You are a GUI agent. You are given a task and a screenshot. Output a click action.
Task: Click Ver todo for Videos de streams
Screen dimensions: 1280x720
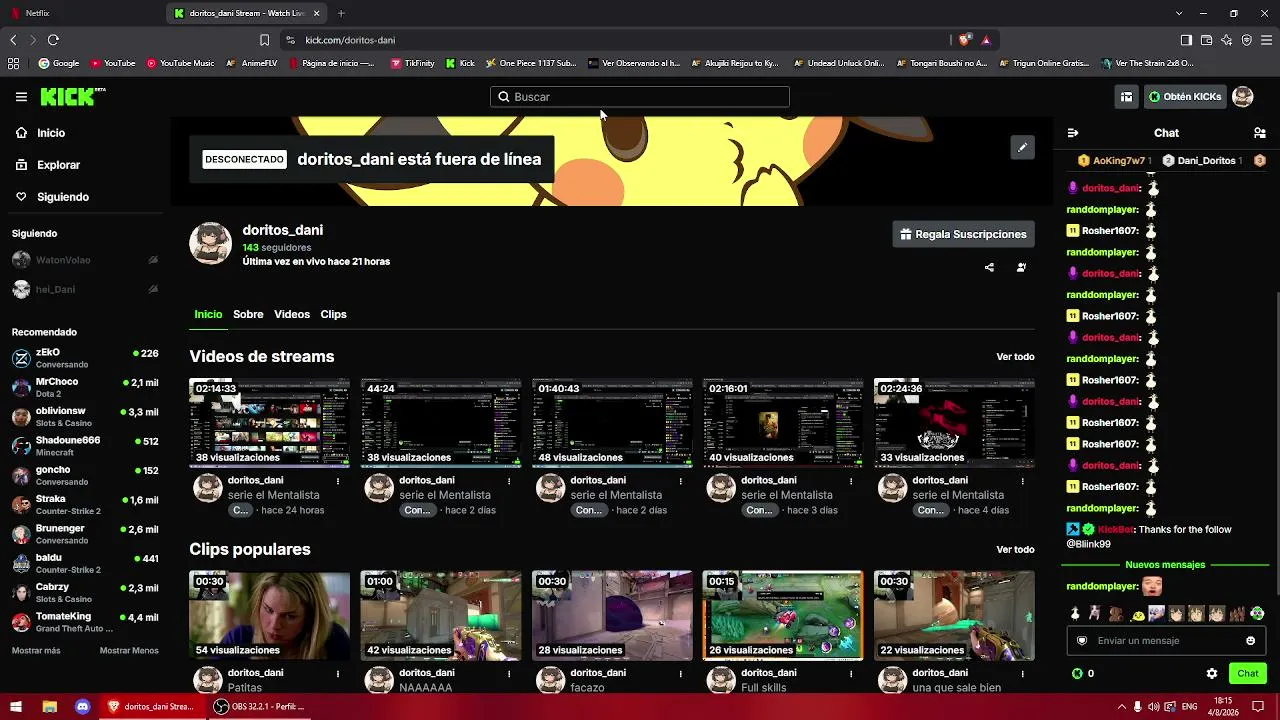1015,357
